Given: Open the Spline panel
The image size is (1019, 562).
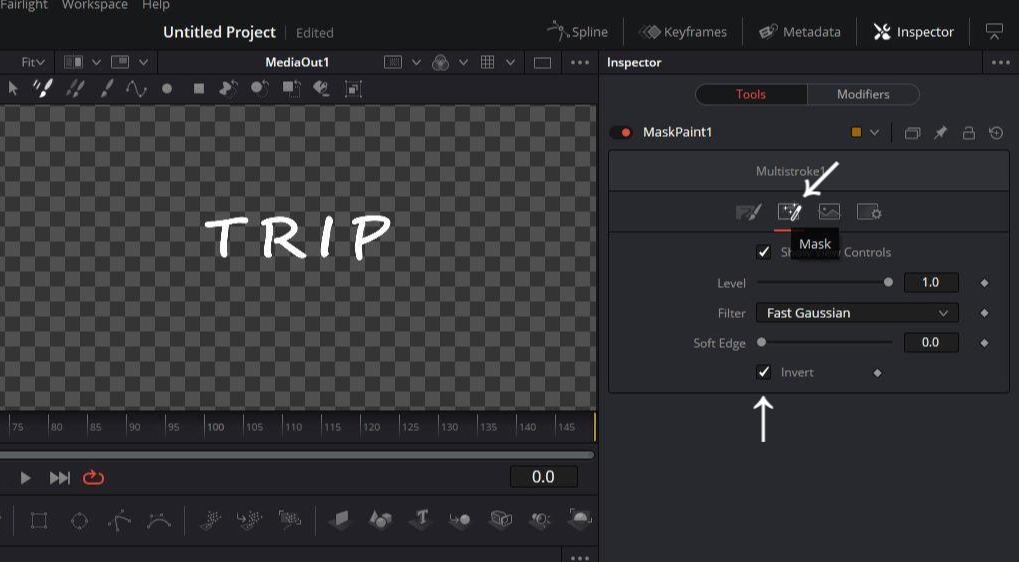Looking at the screenshot, I should tap(578, 32).
